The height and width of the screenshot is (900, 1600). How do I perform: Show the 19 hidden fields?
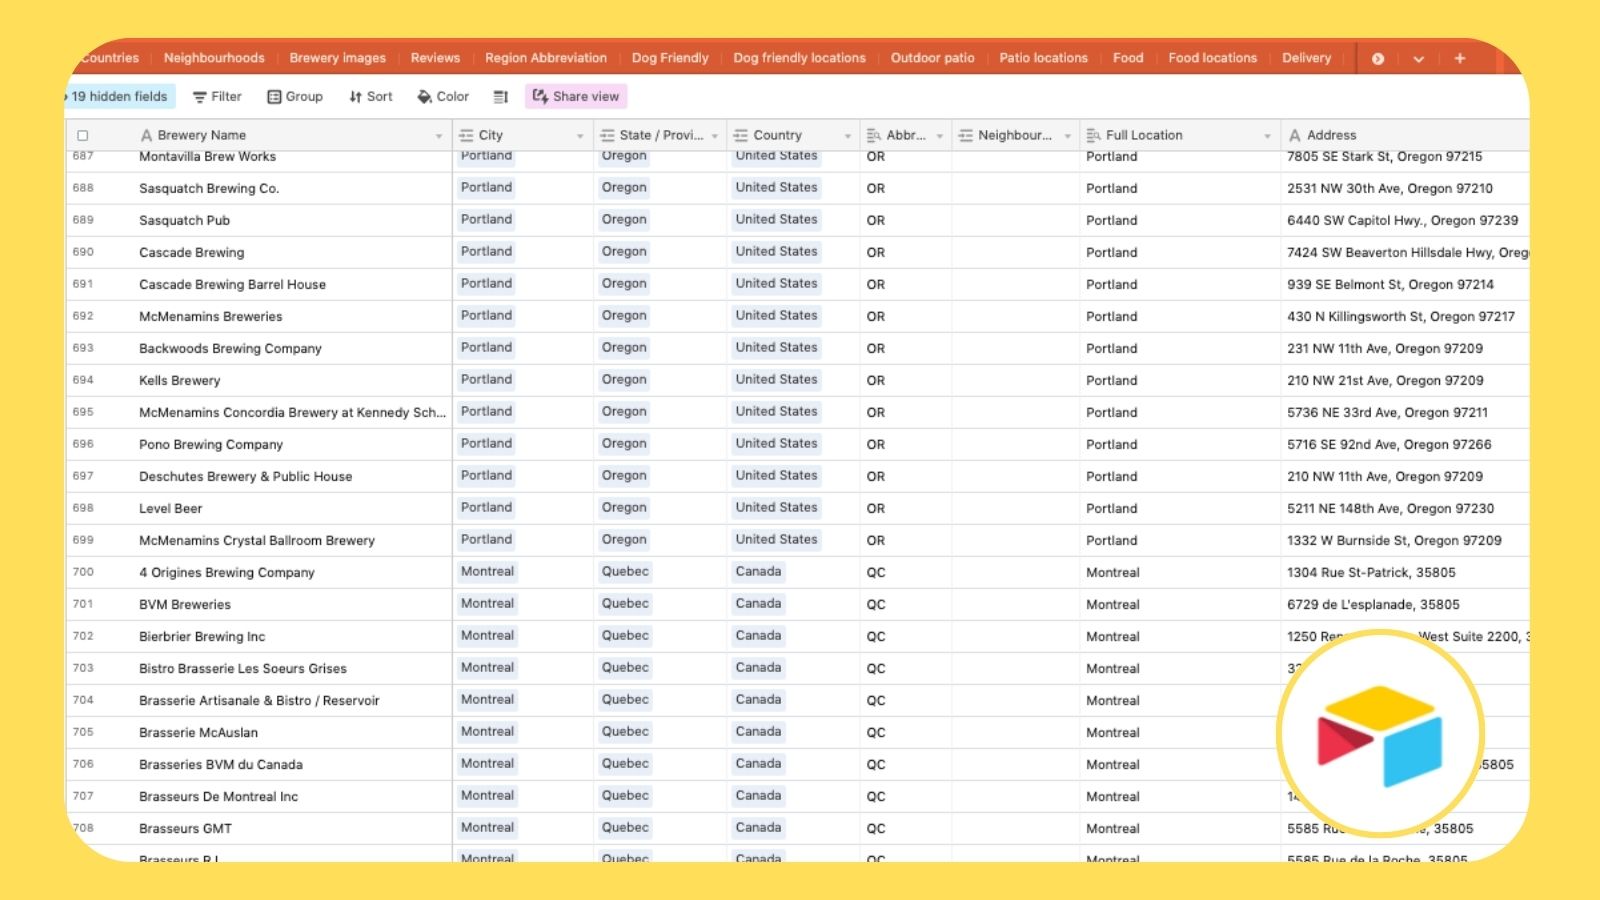pyautogui.click(x=118, y=96)
